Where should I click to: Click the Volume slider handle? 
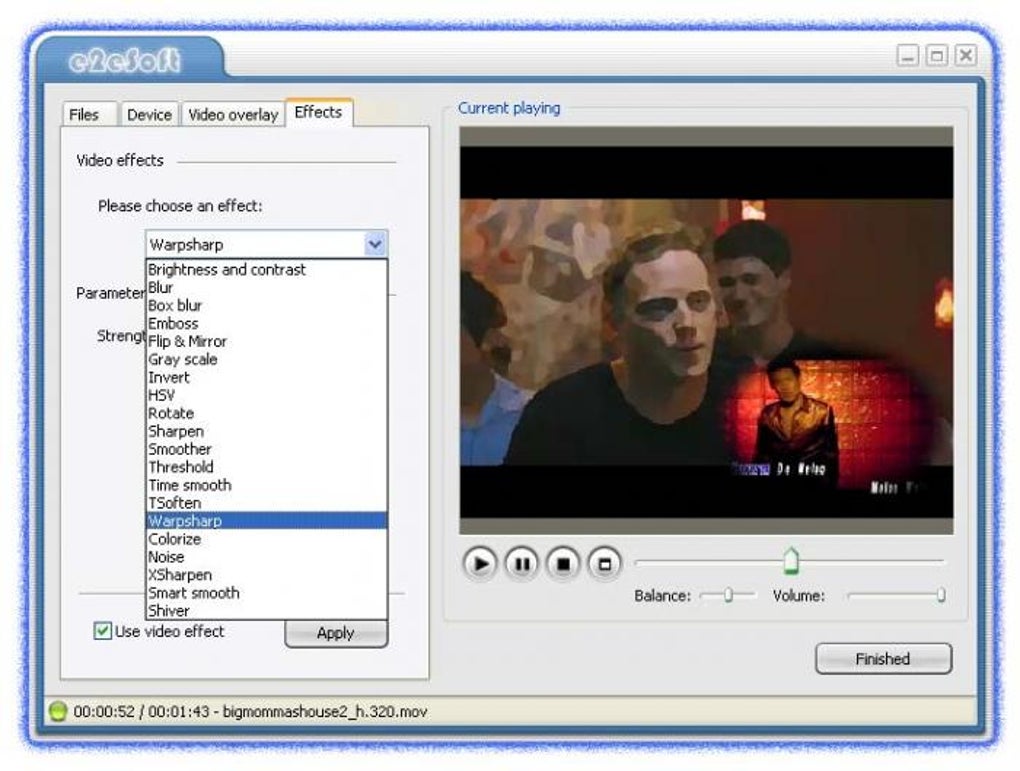pos(941,595)
